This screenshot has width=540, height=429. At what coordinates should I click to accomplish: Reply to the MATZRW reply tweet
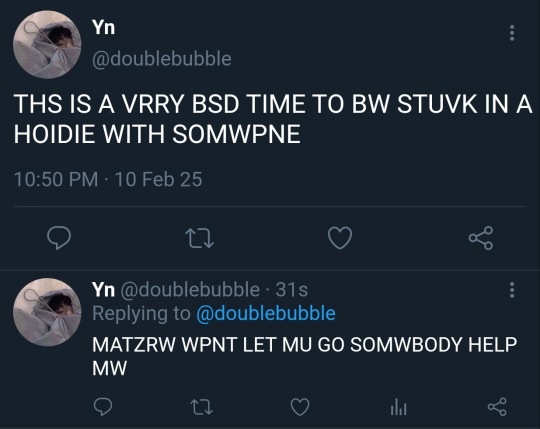103,407
